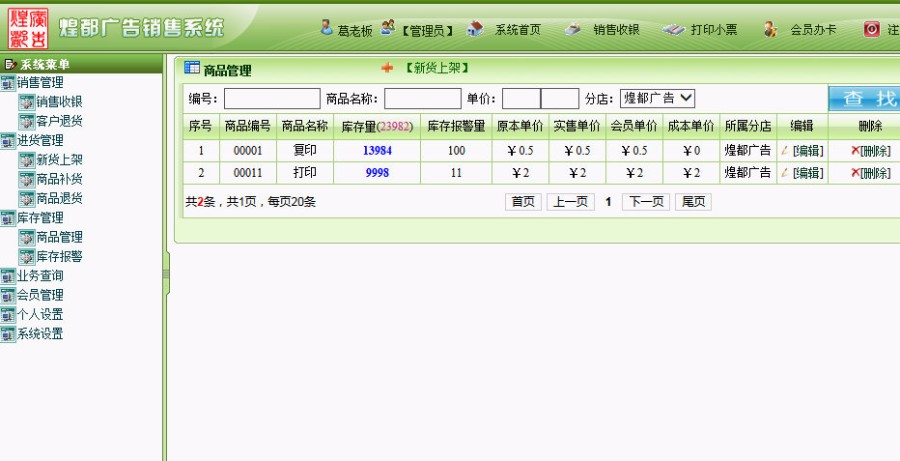Go to 下一页 next page

click(645, 201)
